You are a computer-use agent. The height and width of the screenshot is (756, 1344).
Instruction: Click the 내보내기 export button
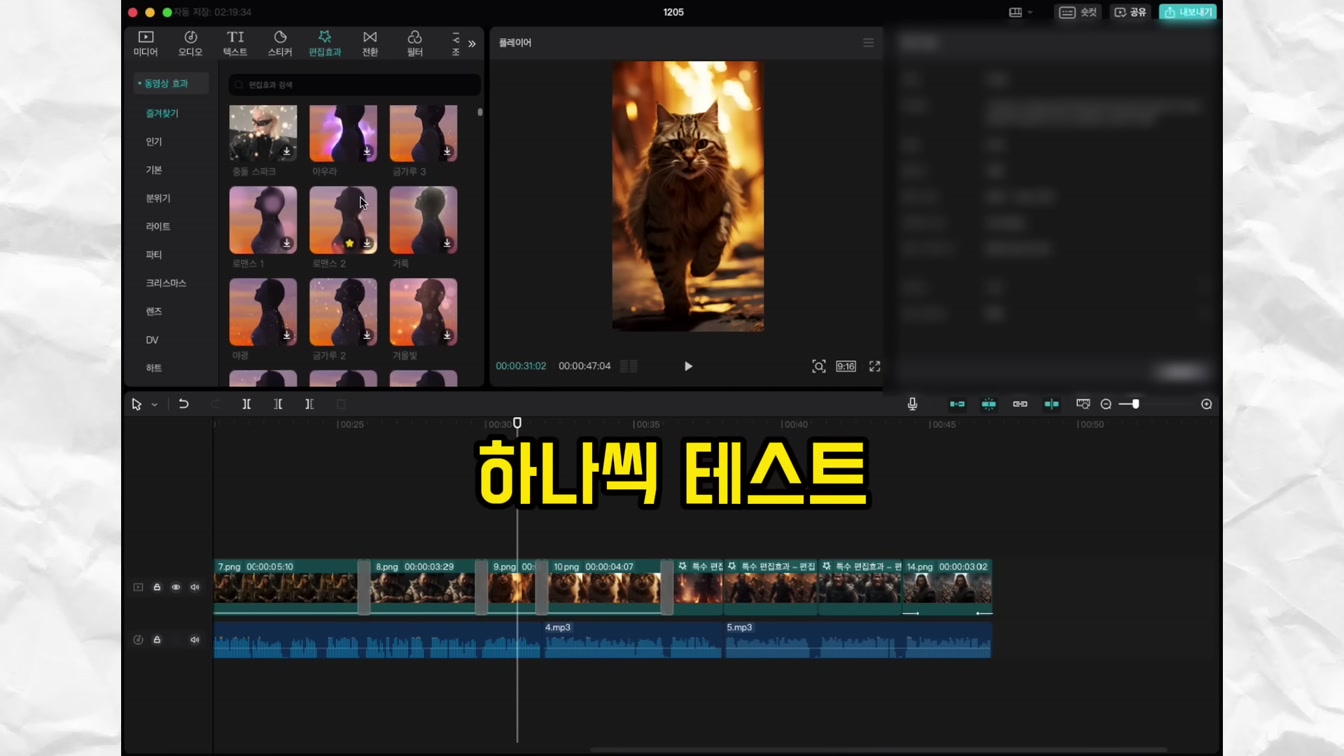point(1188,13)
